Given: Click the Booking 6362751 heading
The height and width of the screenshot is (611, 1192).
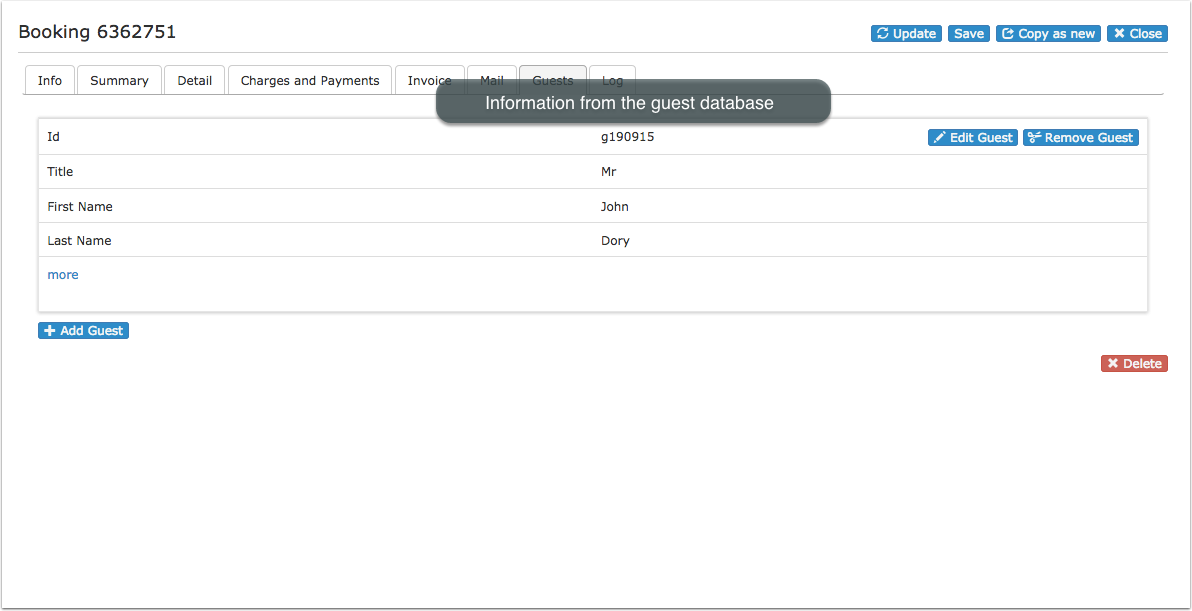Looking at the screenshot, I should 97,32.
